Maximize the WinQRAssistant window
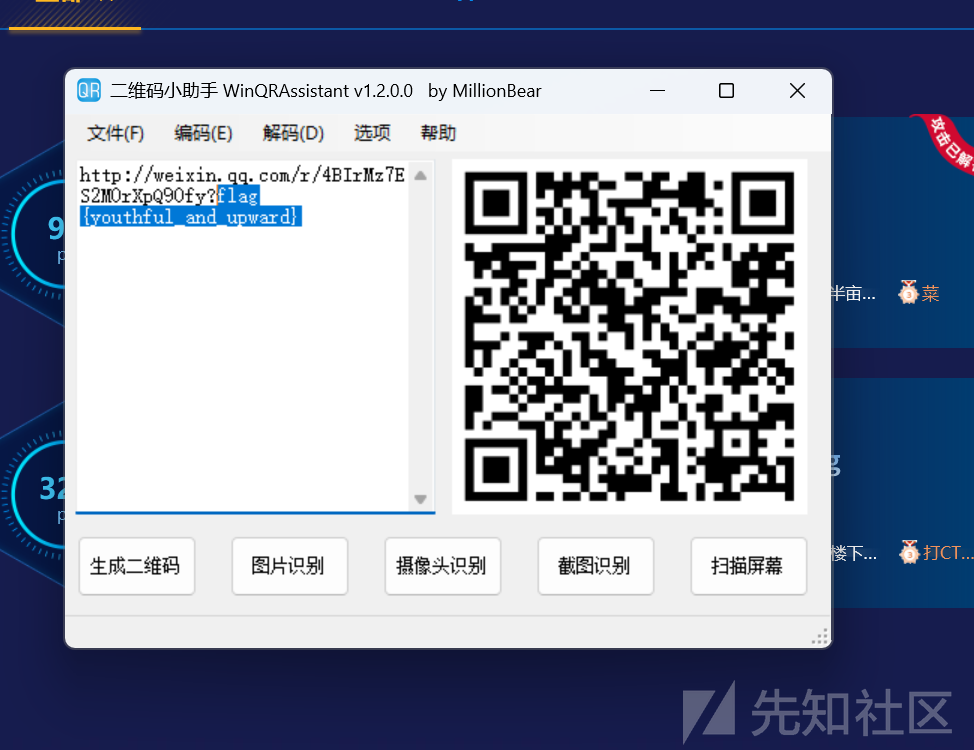 point(726,91)
